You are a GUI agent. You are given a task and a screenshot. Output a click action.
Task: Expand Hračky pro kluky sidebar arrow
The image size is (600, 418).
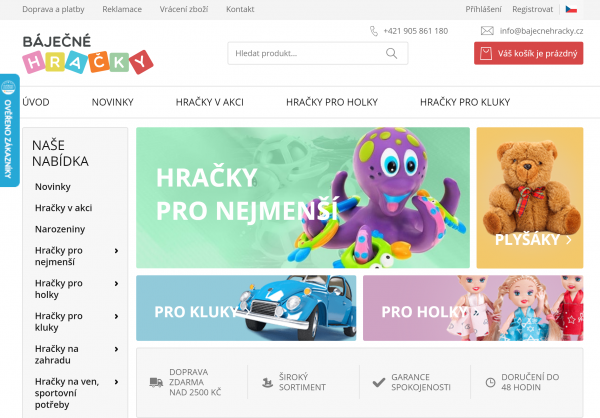116,316
